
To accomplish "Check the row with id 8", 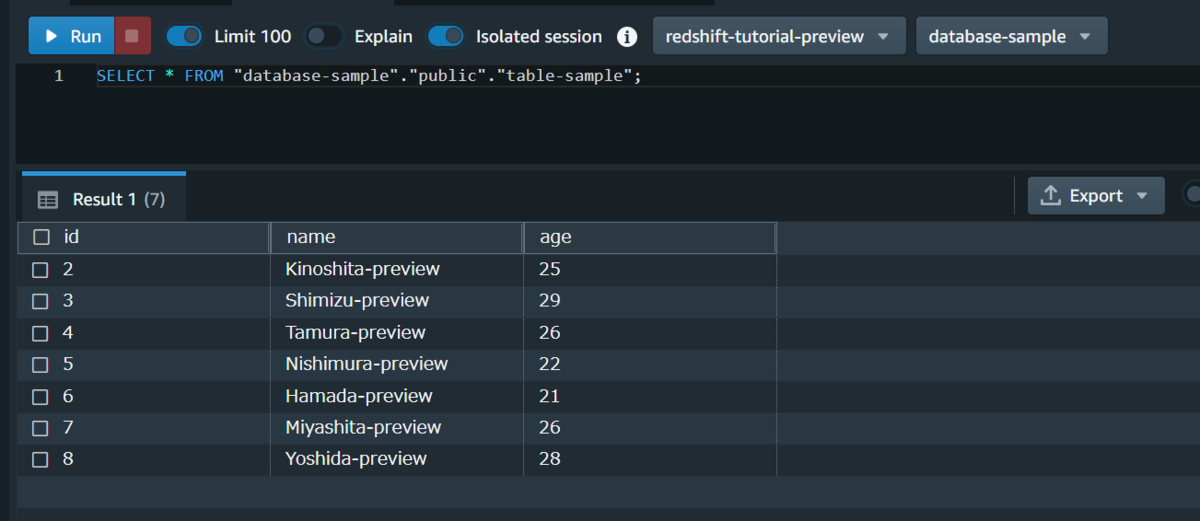I will click(x=40, y=460).
